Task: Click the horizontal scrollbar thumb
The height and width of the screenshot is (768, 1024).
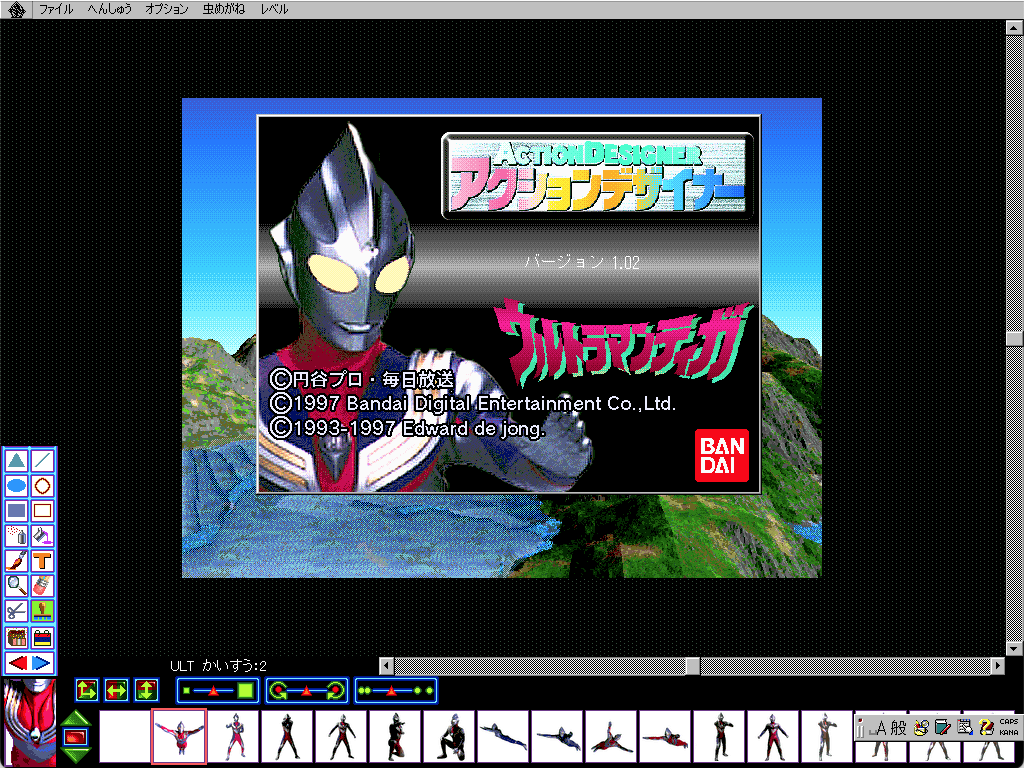Action: [692, 665]
